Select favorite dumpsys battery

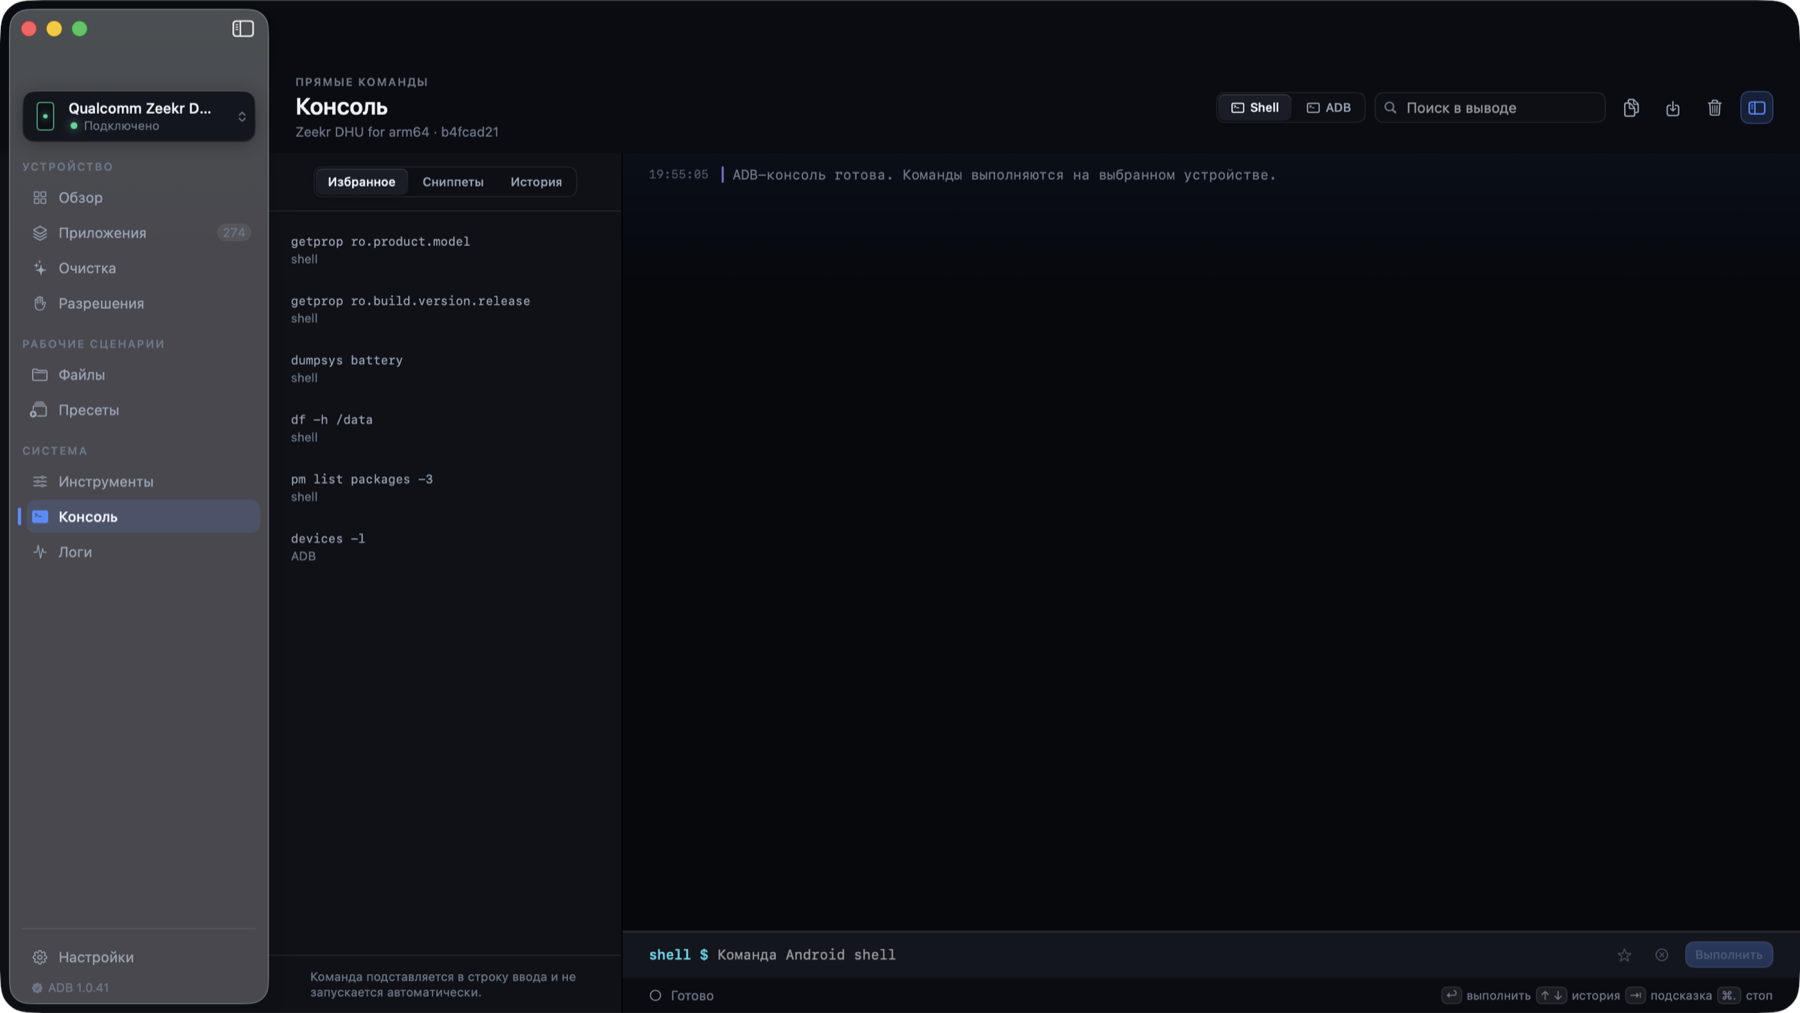tap(446, 369)
